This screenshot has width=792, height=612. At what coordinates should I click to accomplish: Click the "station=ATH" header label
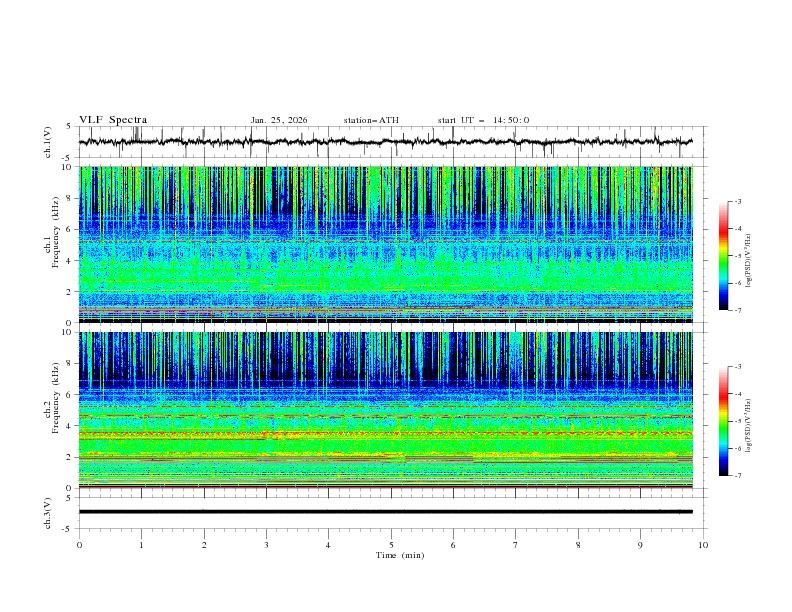tap(371, 120)
